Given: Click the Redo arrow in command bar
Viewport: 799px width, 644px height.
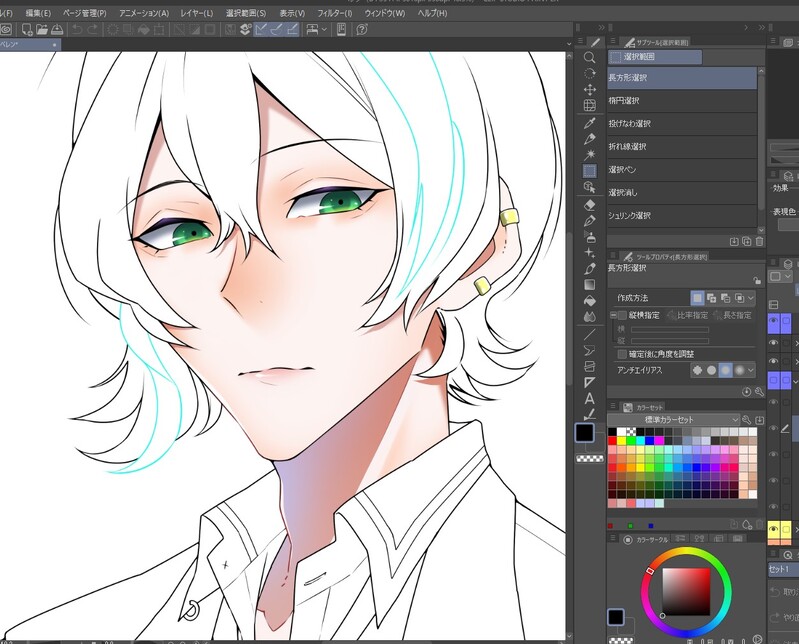Looking at the screenshot, I should (92, 30).
